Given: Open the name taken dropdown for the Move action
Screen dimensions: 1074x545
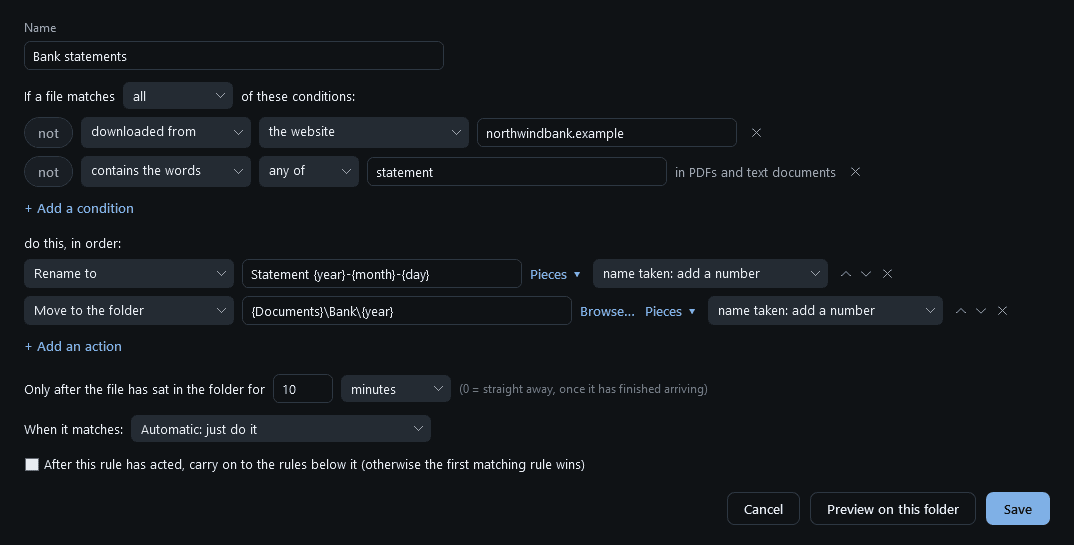Looking at the screenshot, I should (x=825, y=311).
